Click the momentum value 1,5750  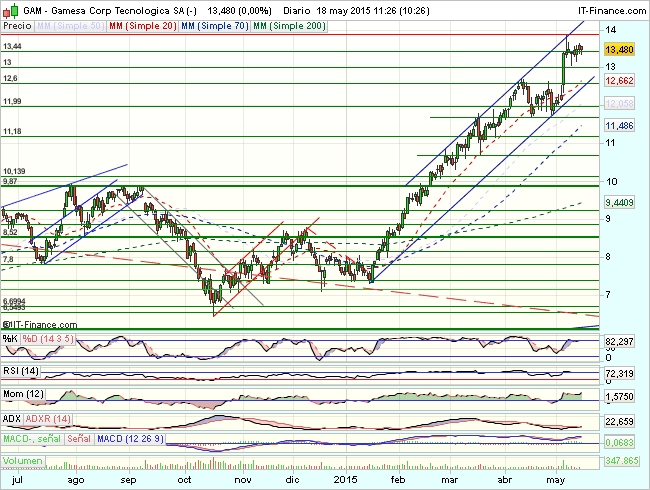[x=619, y=397]
